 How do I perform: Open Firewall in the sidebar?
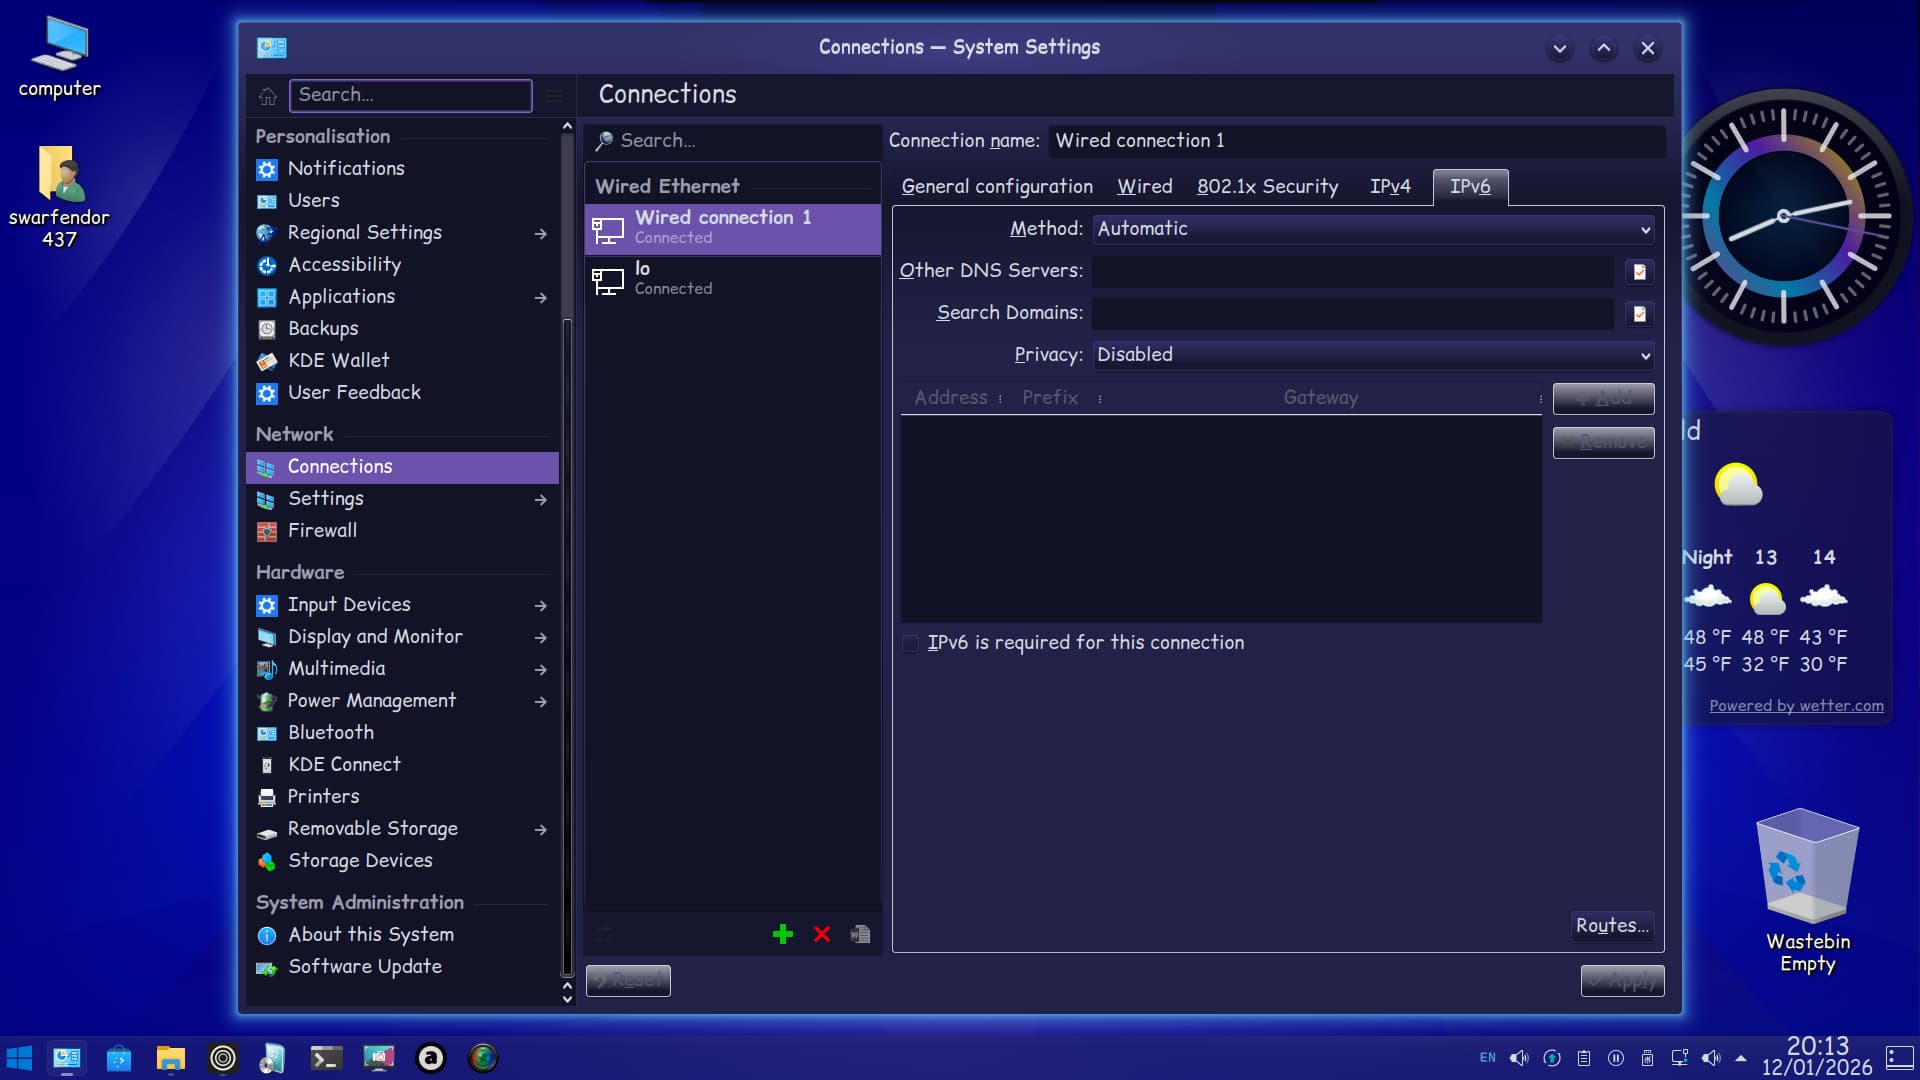tap(322, 531)
